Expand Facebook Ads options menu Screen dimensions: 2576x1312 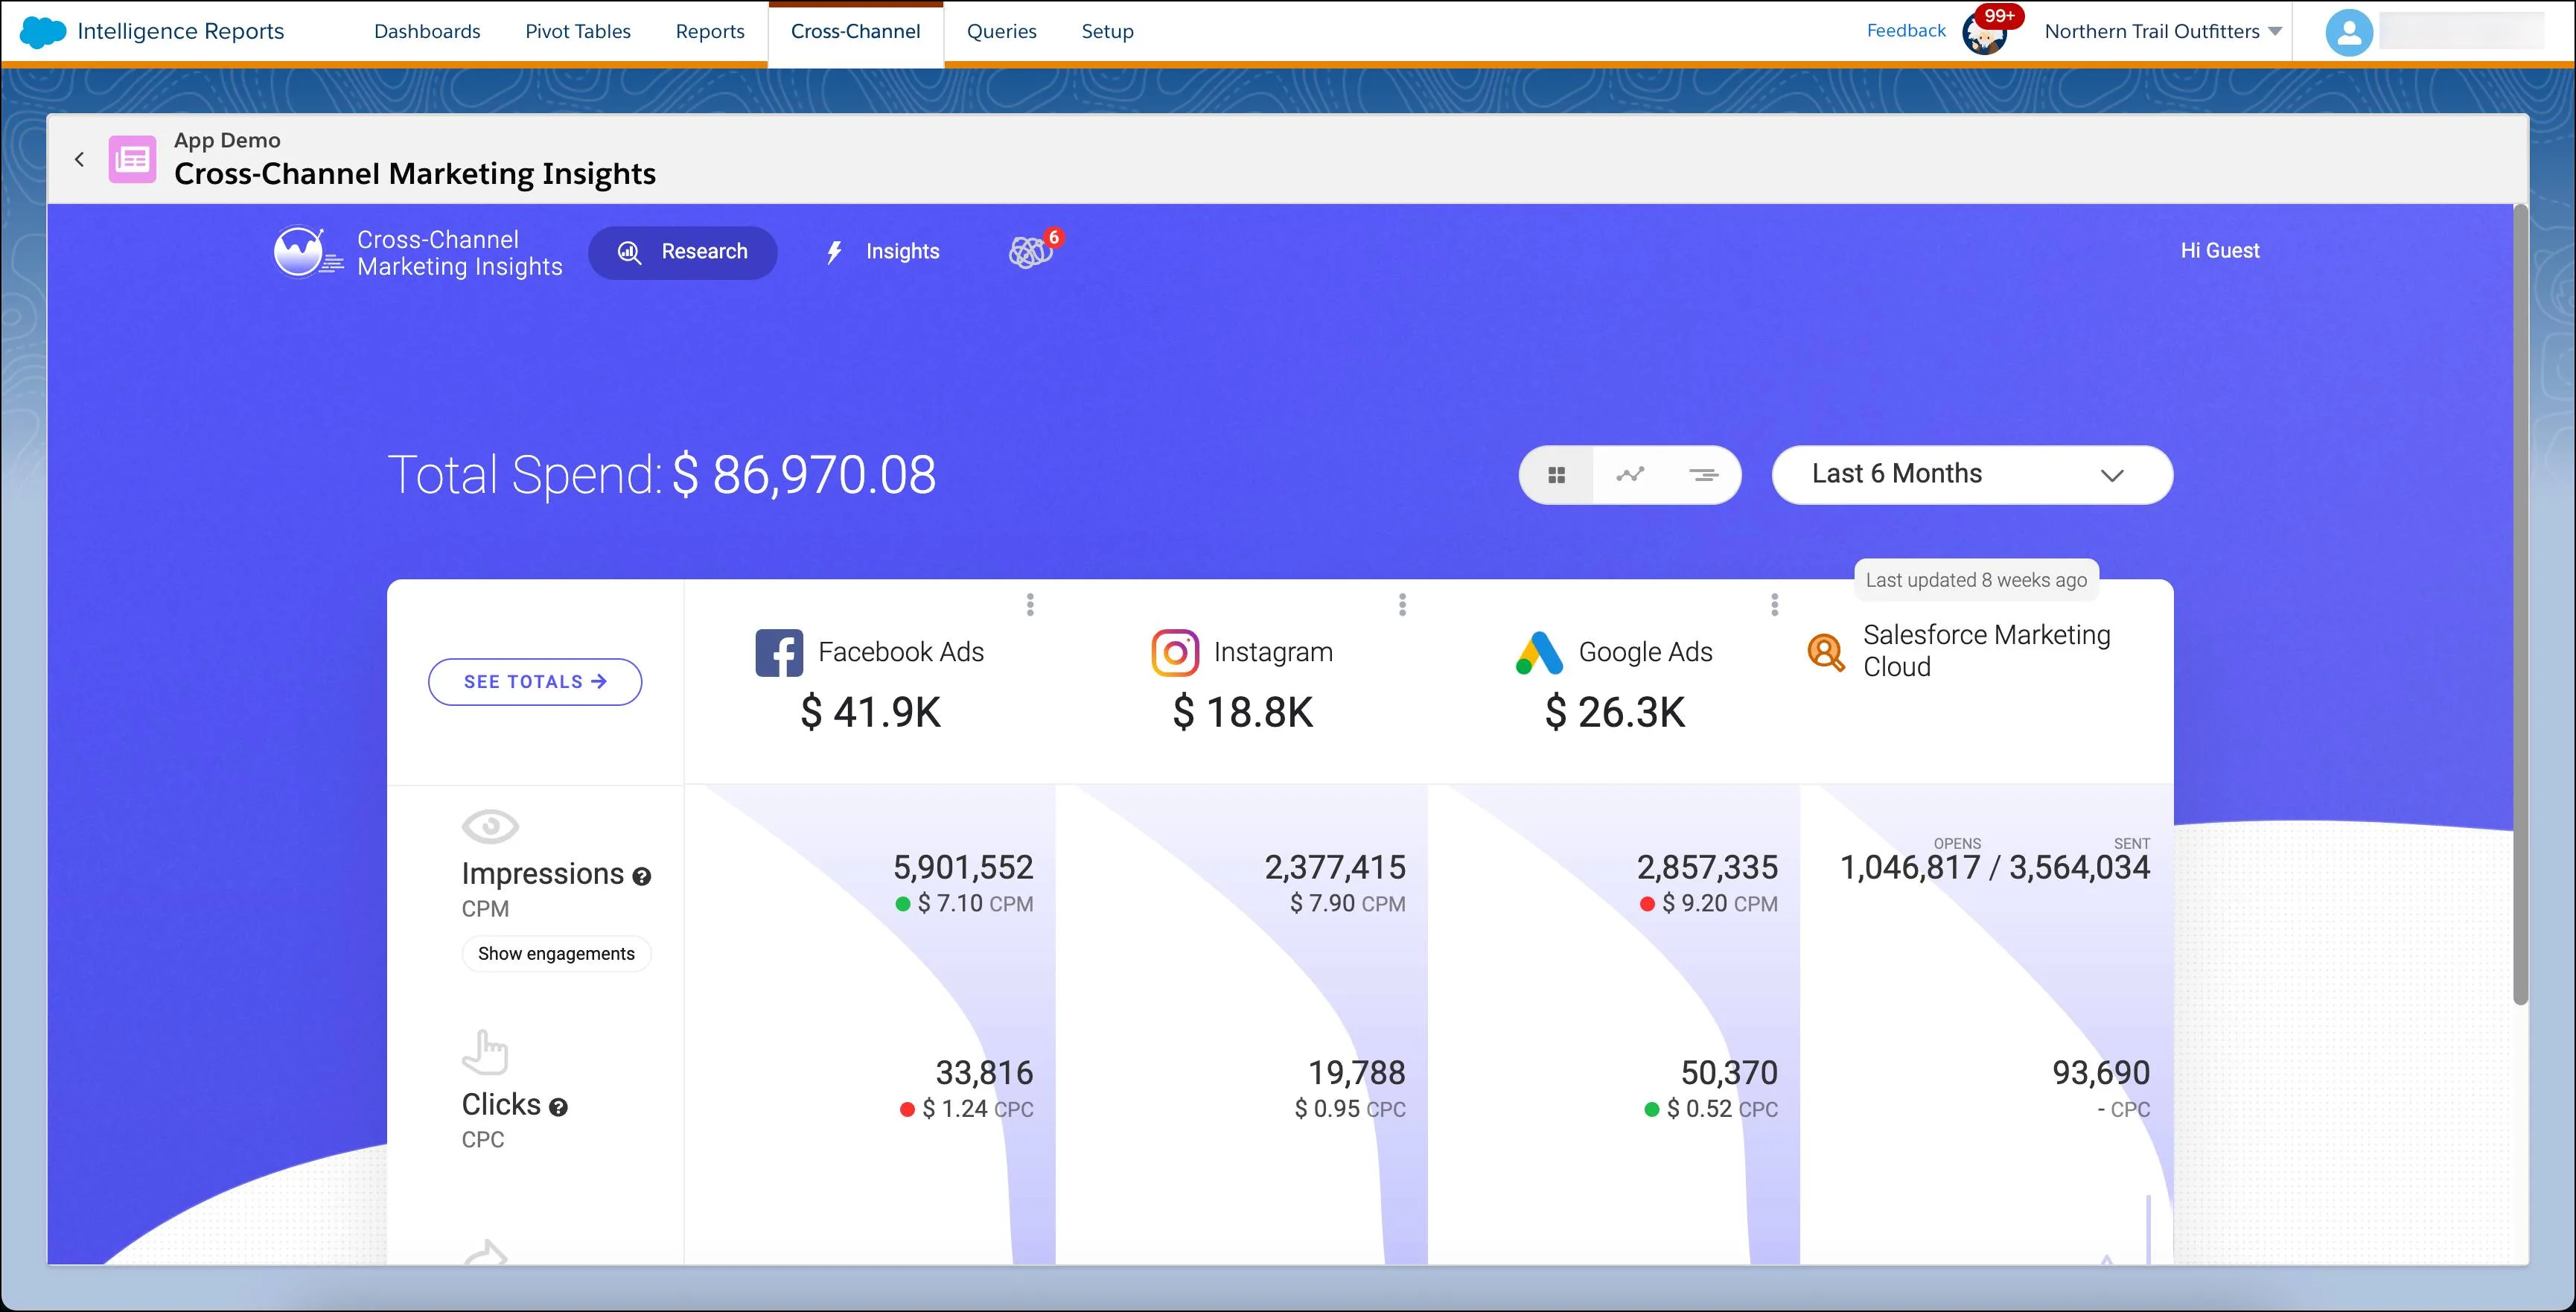pos(1032,604)
